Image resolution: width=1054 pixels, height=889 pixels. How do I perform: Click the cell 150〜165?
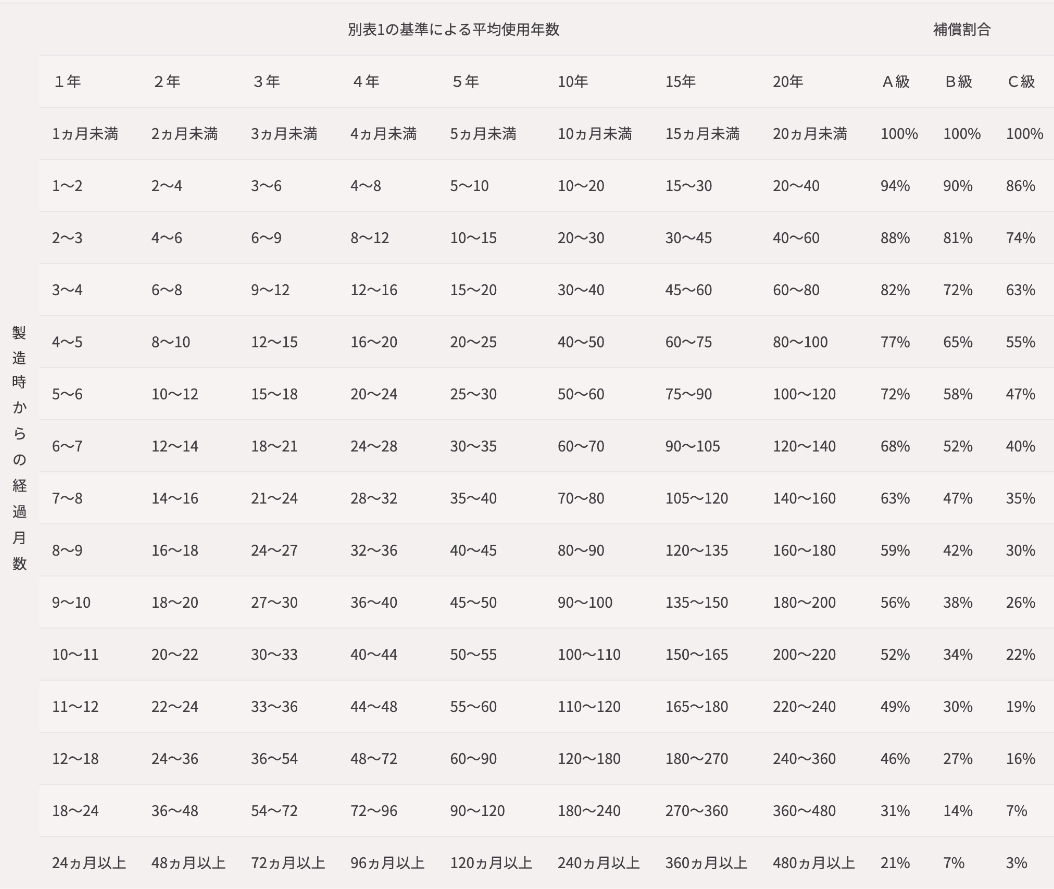[x=696, y=655]
